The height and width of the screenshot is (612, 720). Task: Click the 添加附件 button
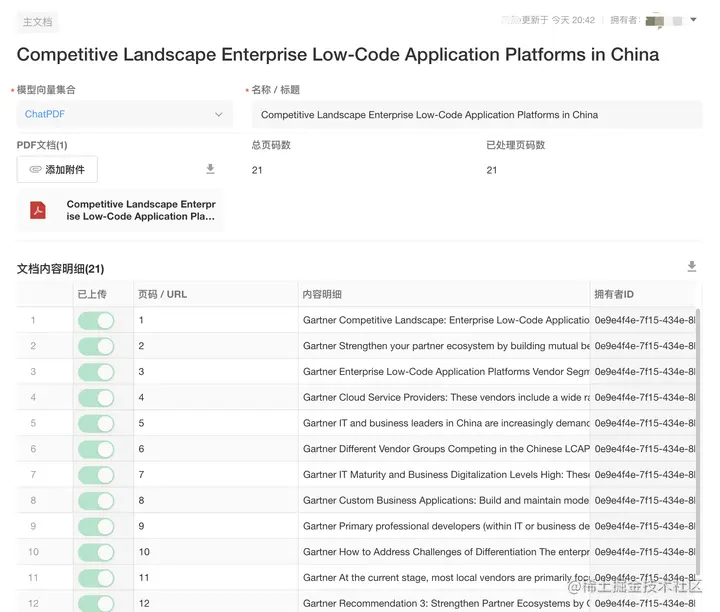click(57, 169)
